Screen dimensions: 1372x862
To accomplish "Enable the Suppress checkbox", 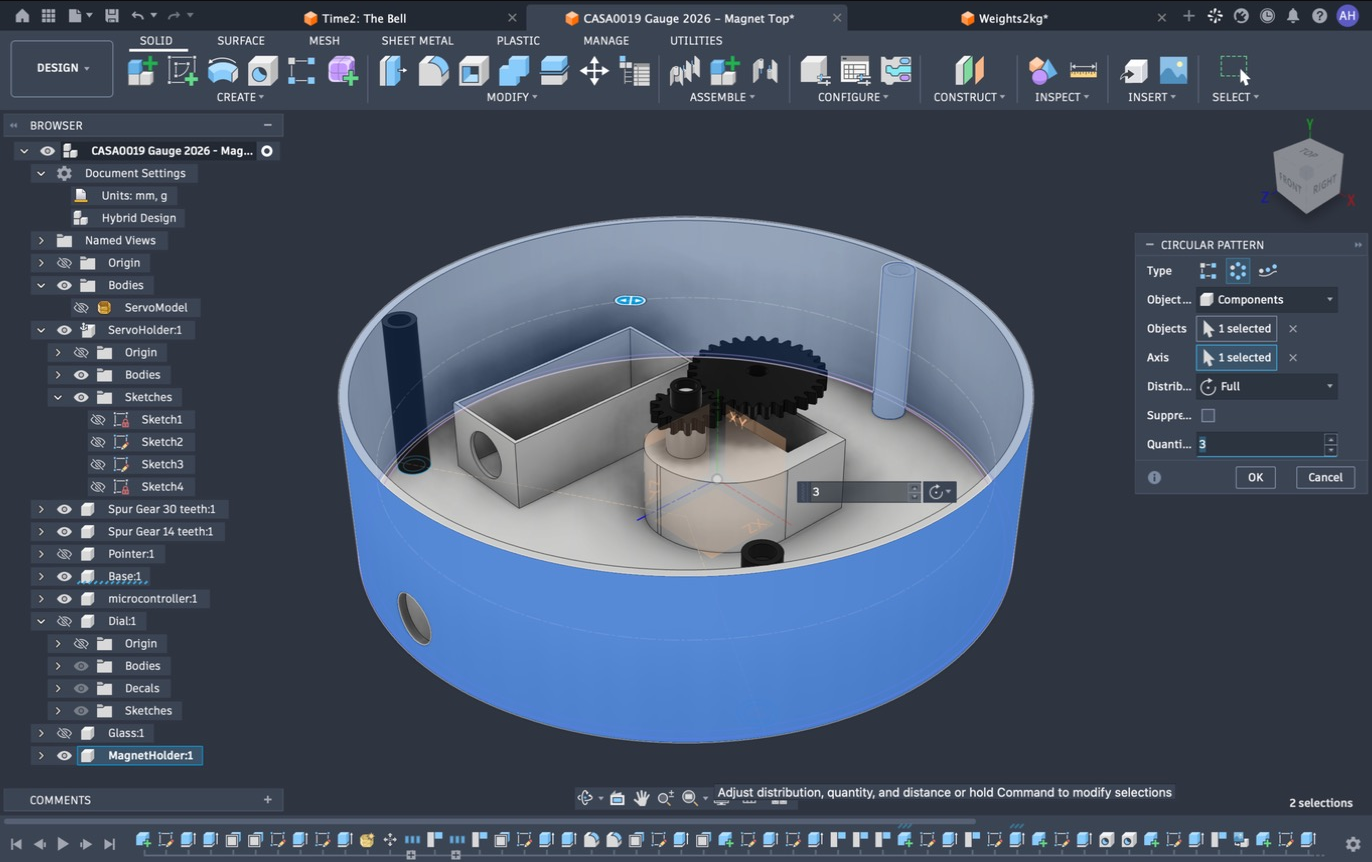I will point(1208,415).
